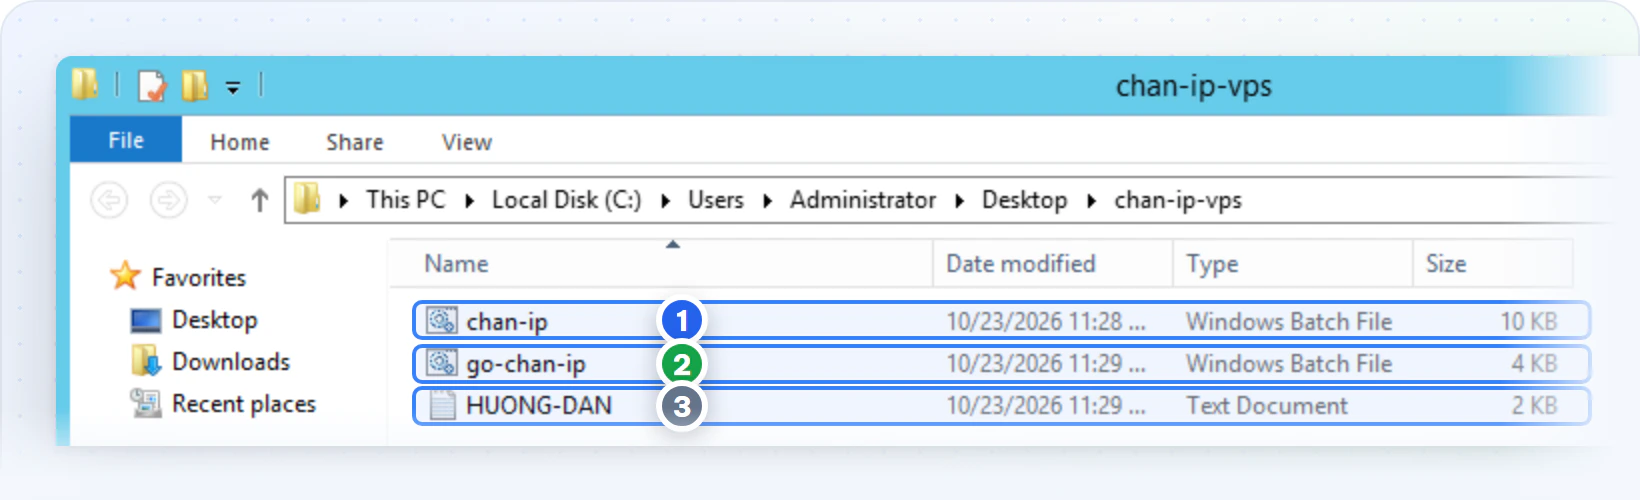
Task: Navigate to Users in the breadcrumb
Action: (x=716, y=200)
